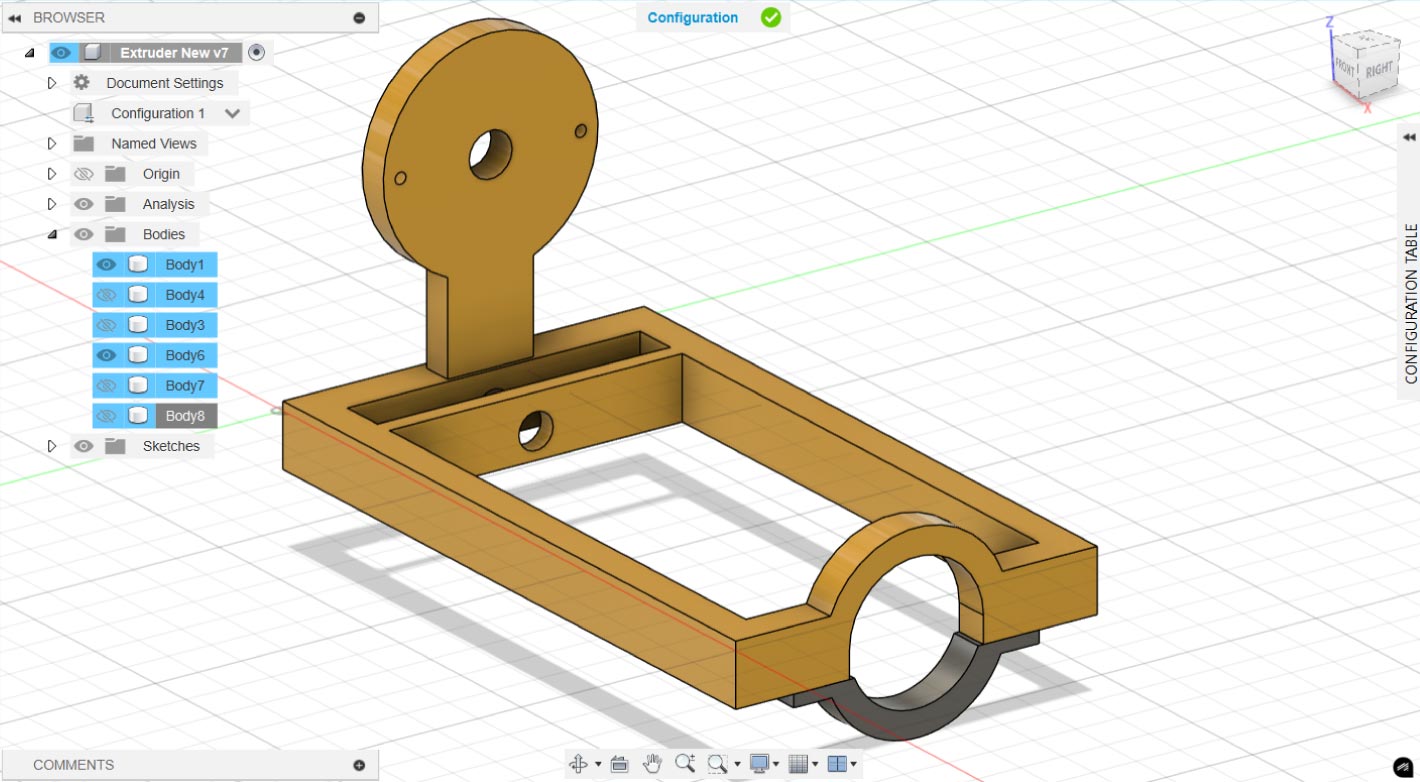The image size is (1420, 782).
Task: Hide the Analysis folder via eye icon
Action: [84, 204]
